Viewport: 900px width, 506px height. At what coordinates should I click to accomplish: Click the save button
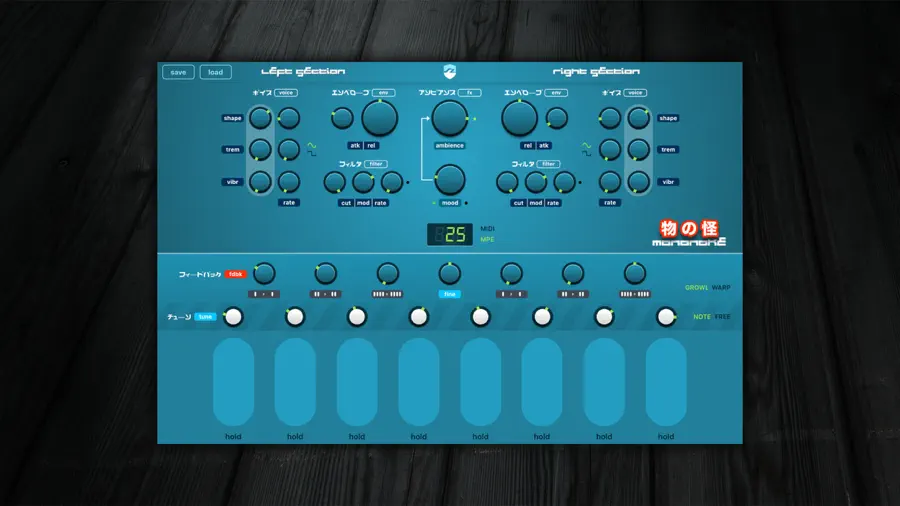click(179, 72)
